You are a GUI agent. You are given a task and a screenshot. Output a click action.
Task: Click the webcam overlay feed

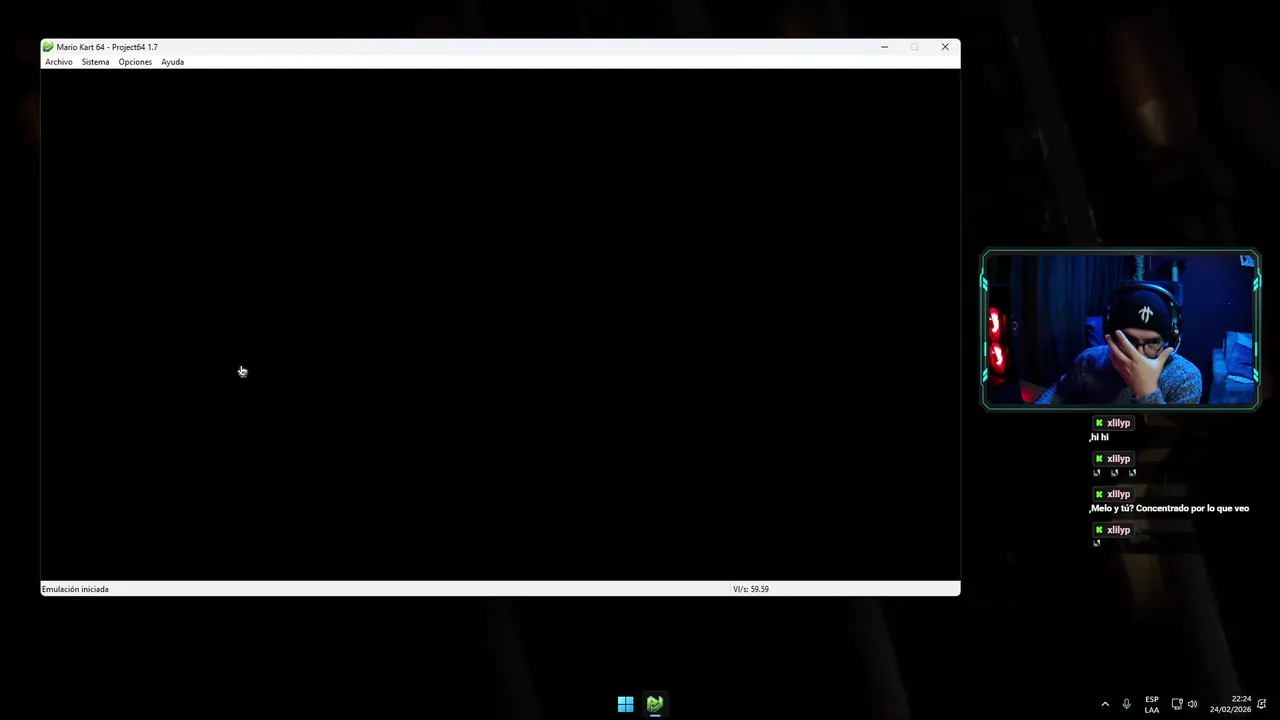tap(1120, 330)
